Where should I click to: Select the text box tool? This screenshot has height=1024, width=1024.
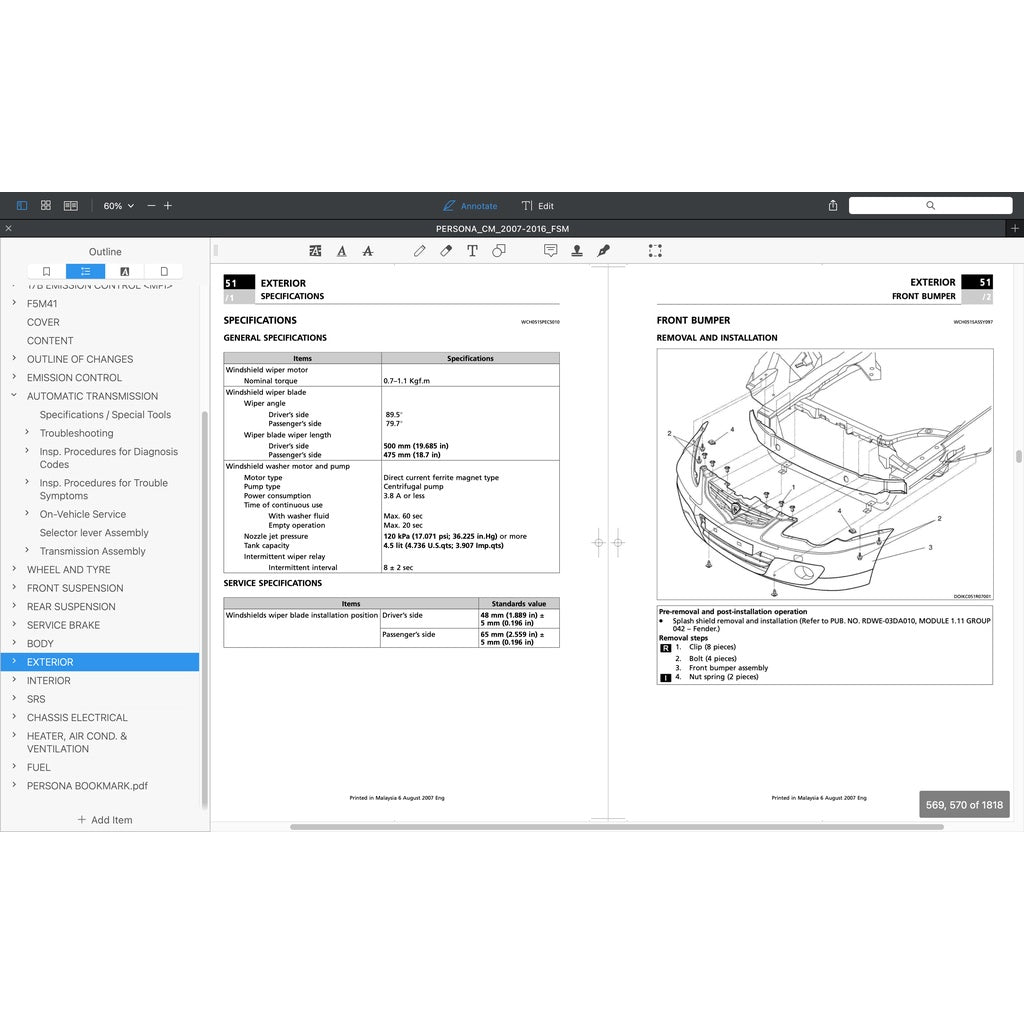pos(472,251)
